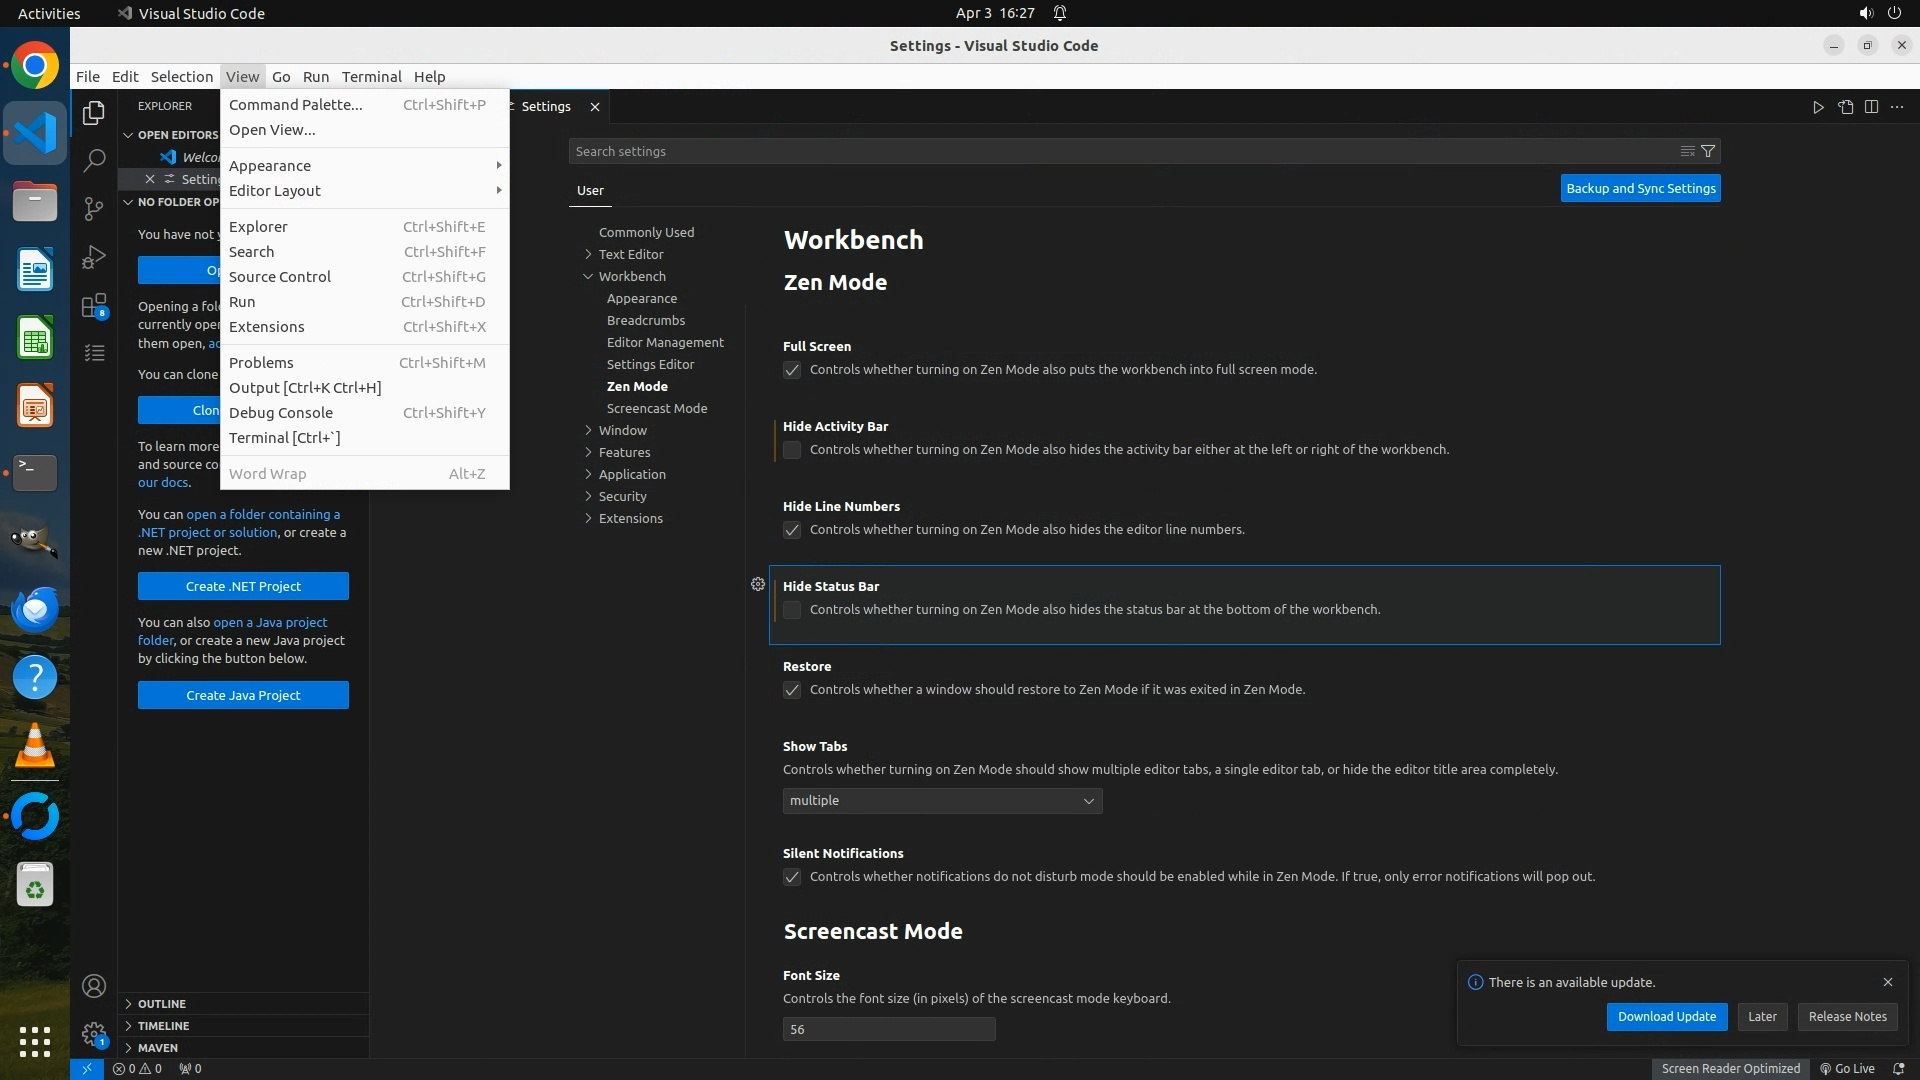The width and height of the screenshot is (1920, 1080).
Task: Click the filter icon in settings search
Action: [1708, 151]
